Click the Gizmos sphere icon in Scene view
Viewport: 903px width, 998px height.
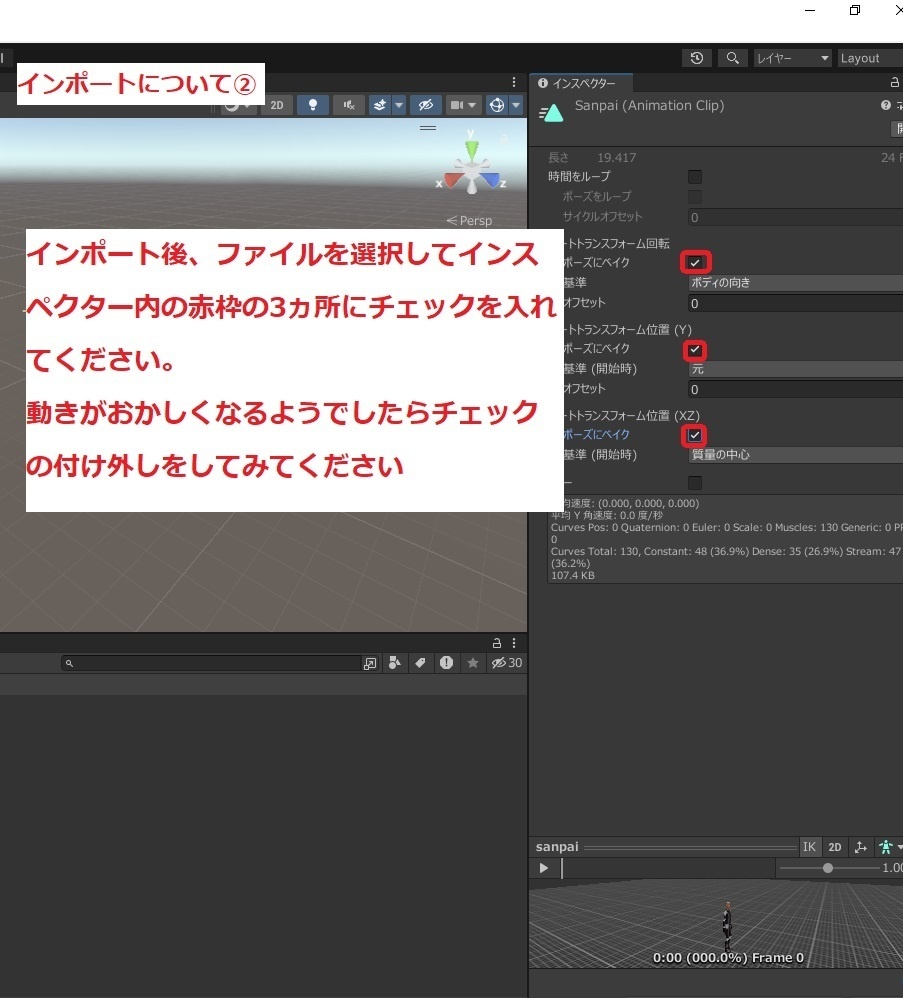[497, 104]
